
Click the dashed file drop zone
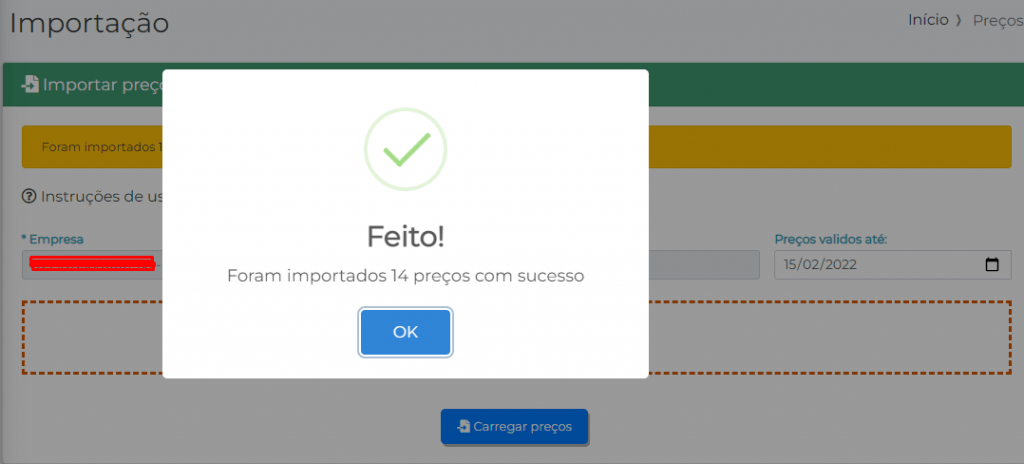coord(830,338)
